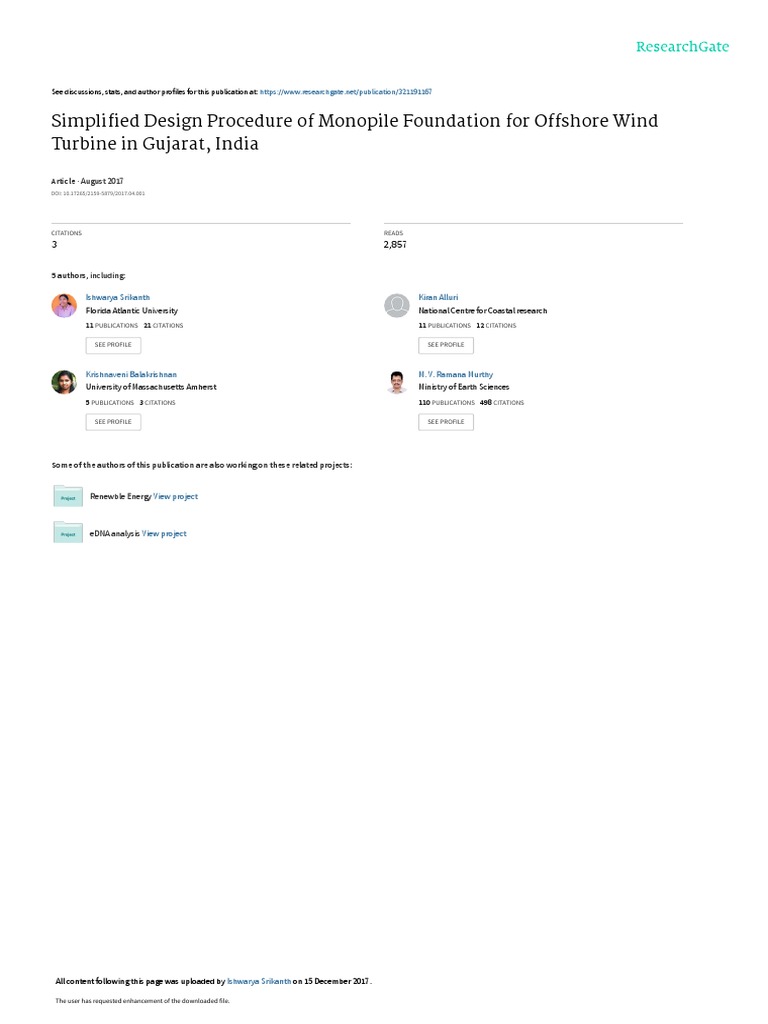Click See Profile under Florida Atlantic University

tap(113, 345)
